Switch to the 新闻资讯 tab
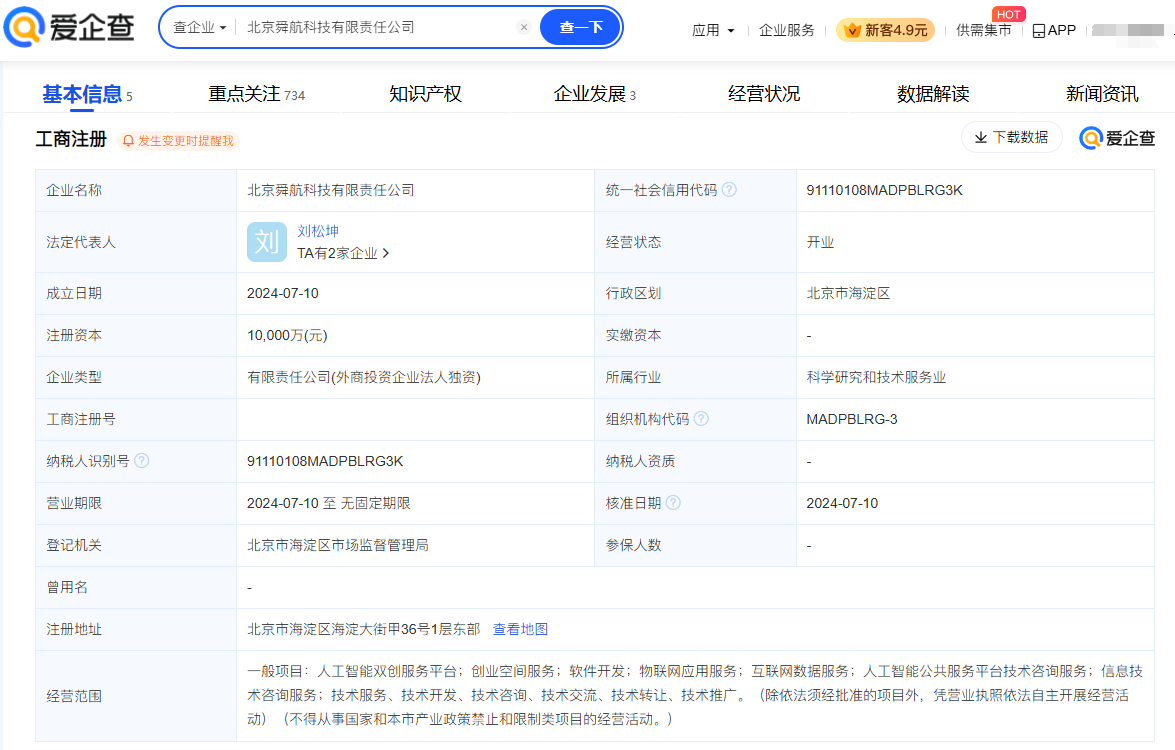1175x750 pixels. tap(1102, 94)
